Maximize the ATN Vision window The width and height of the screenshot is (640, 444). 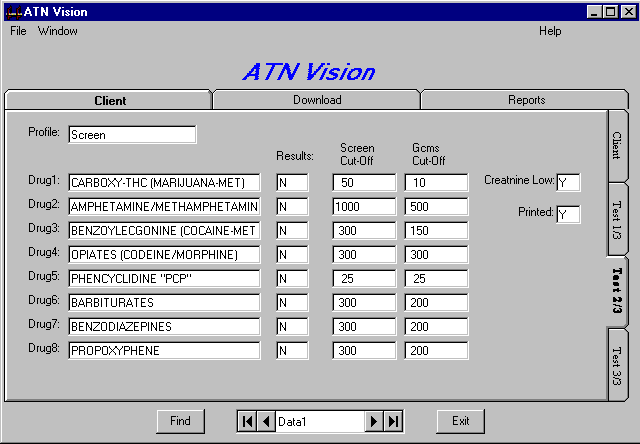coord(611,12)
